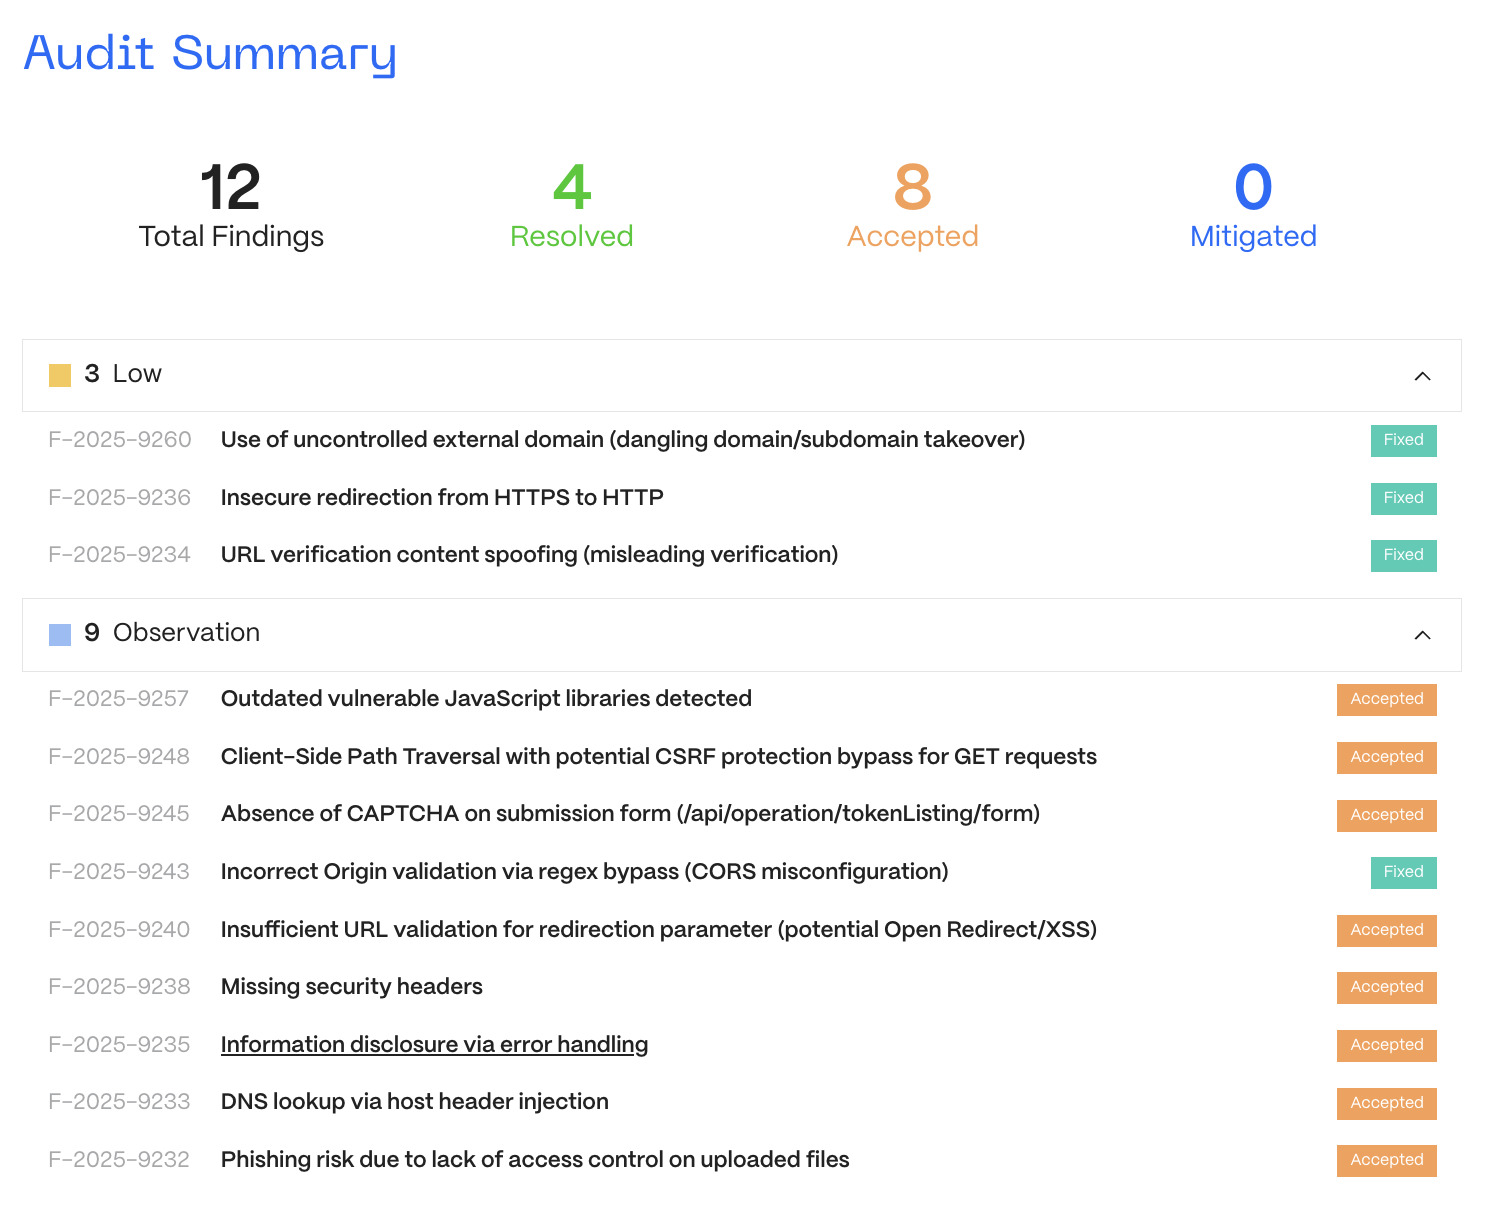This screenshot has width=1486, height=1222.
Task: Click Accepted badge for Missing security headers
Action: [1386, 987]
